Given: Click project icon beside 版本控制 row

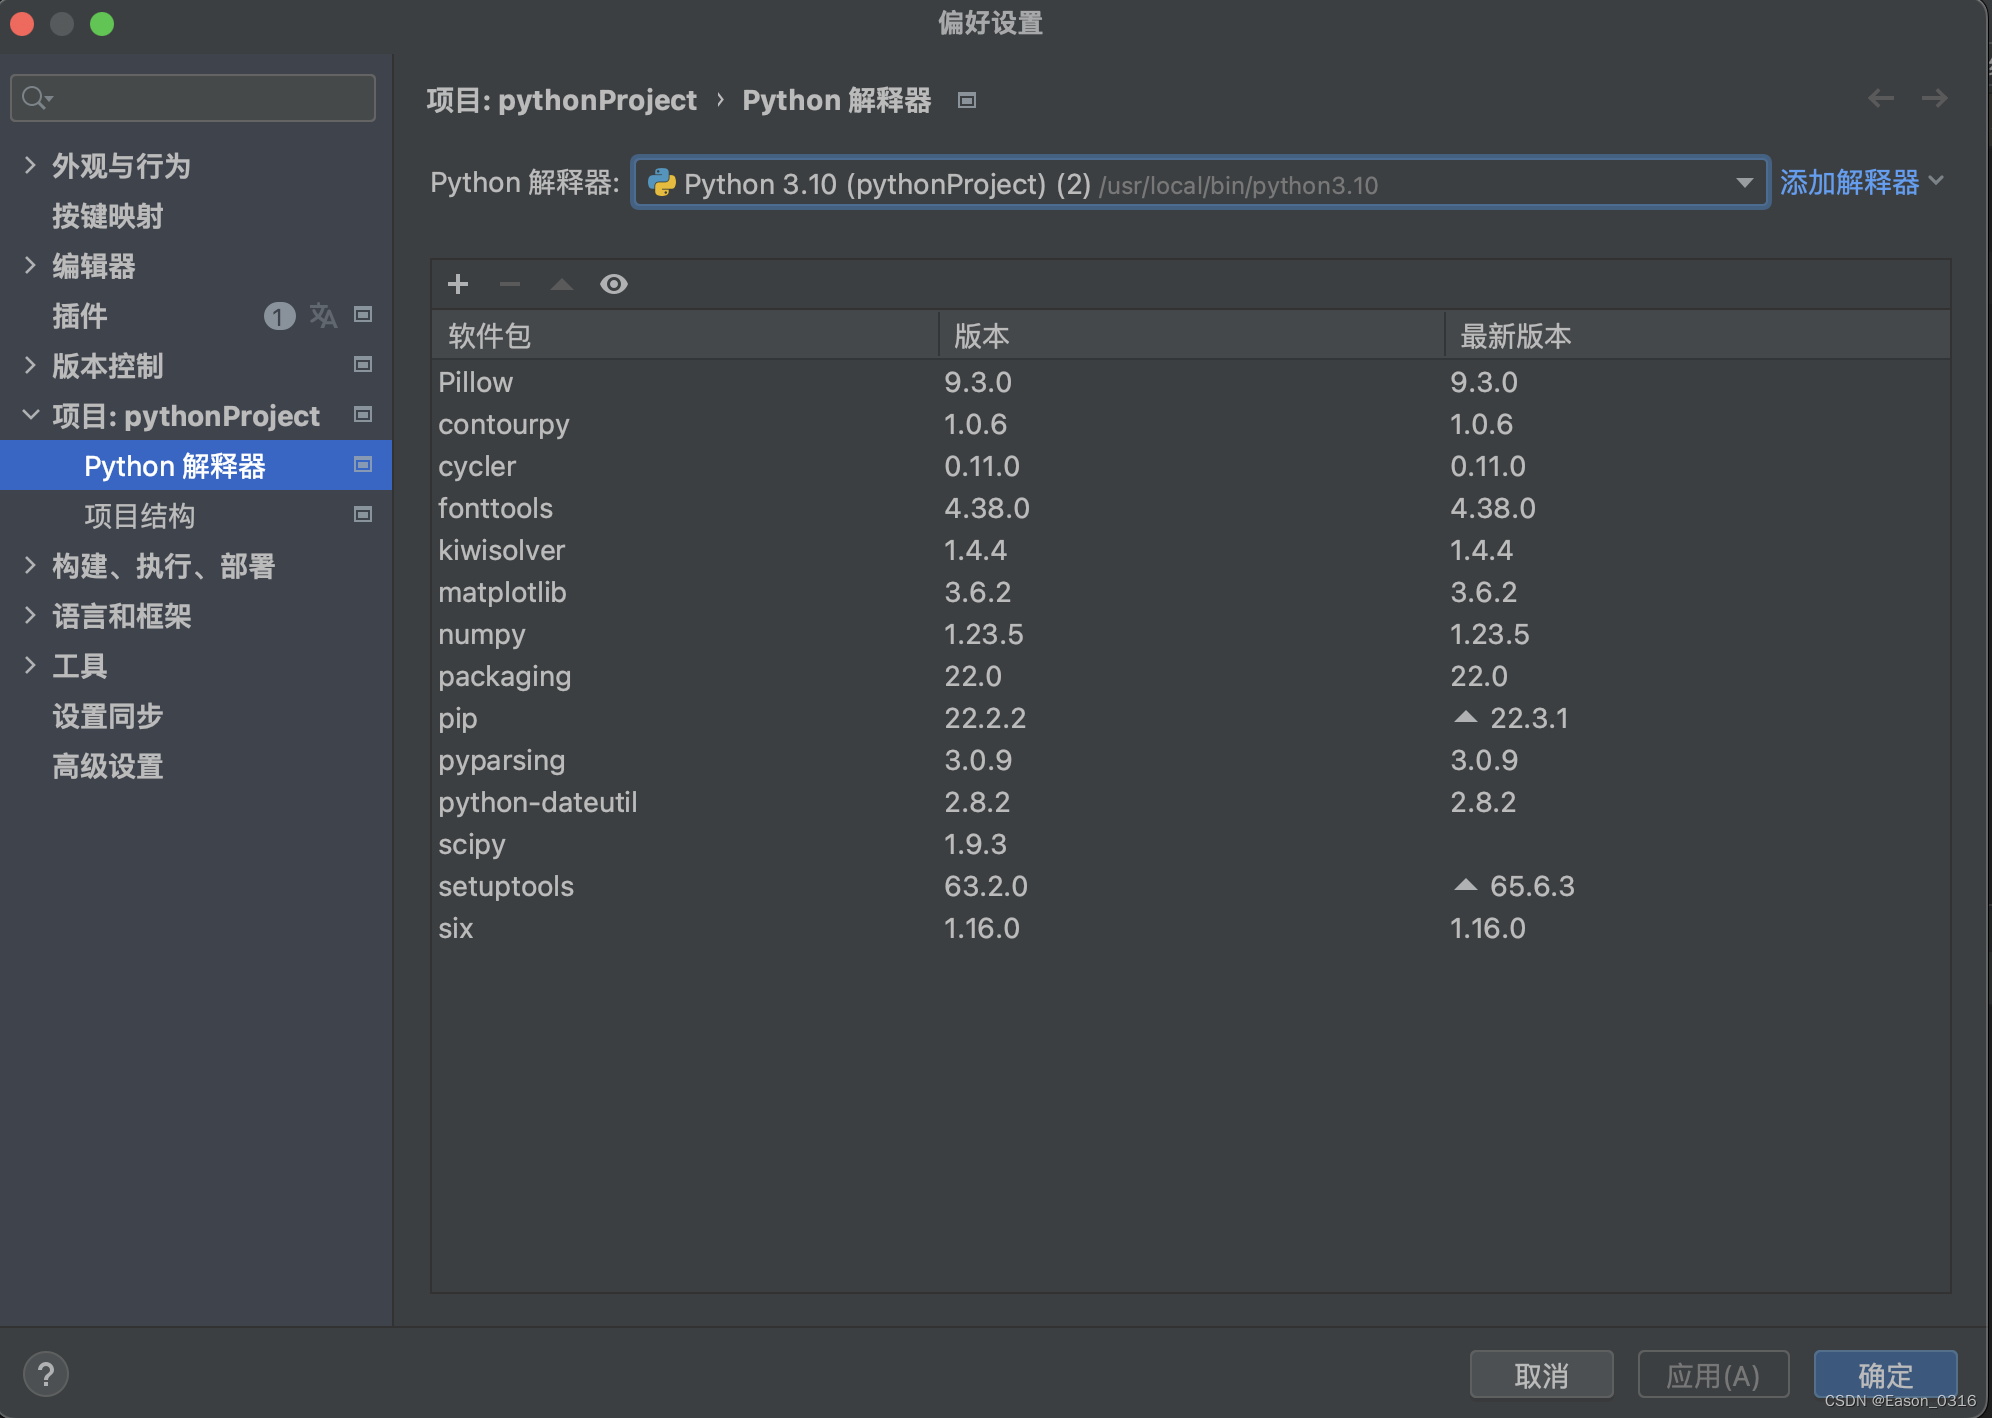Looking at the screenshot, I should 363,365.
